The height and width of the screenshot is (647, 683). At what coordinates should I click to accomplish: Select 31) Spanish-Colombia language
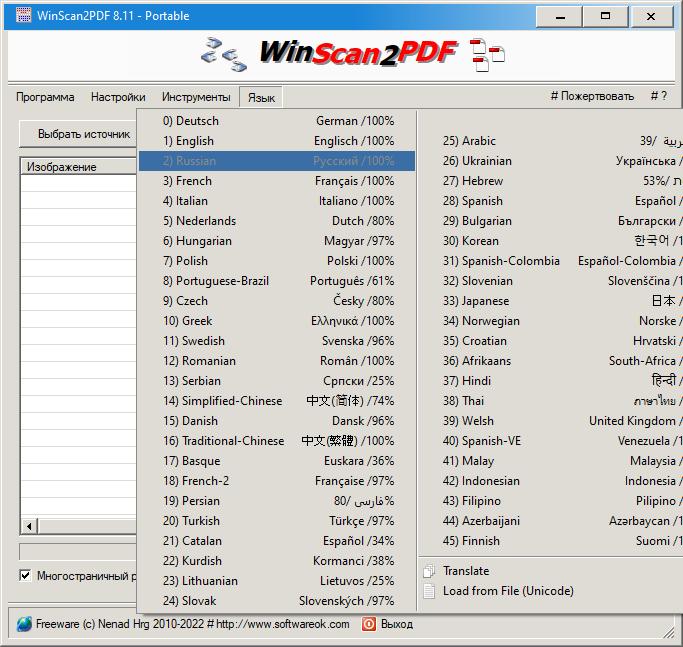(551, 261)
